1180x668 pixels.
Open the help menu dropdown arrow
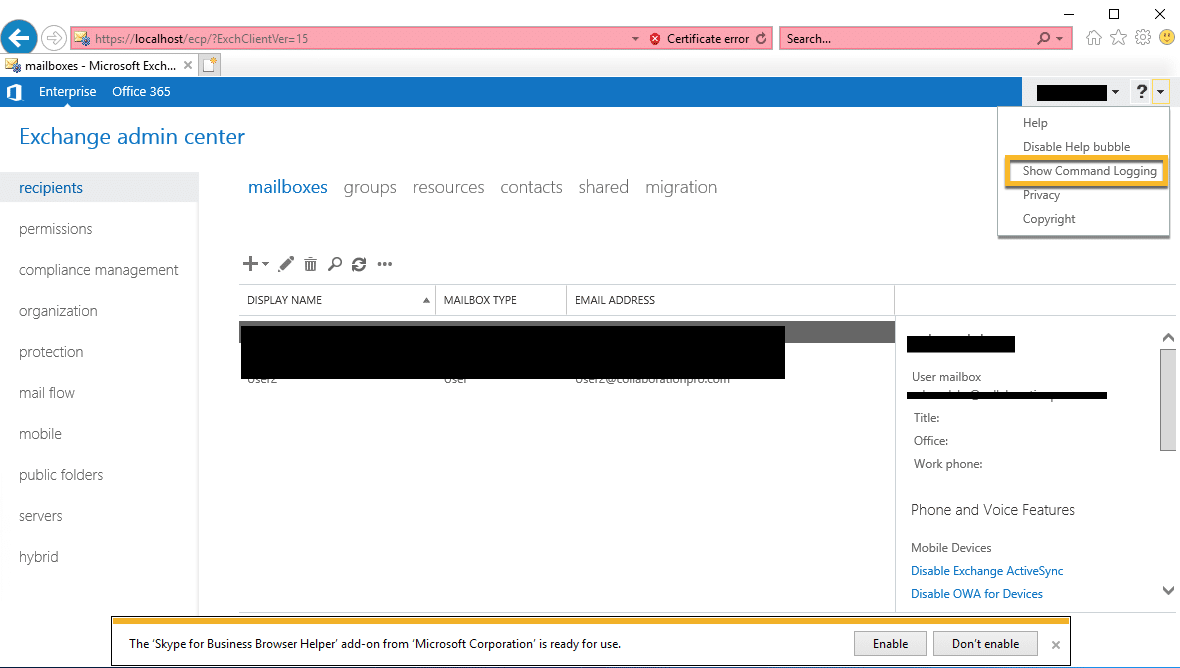coord(1159,91)
